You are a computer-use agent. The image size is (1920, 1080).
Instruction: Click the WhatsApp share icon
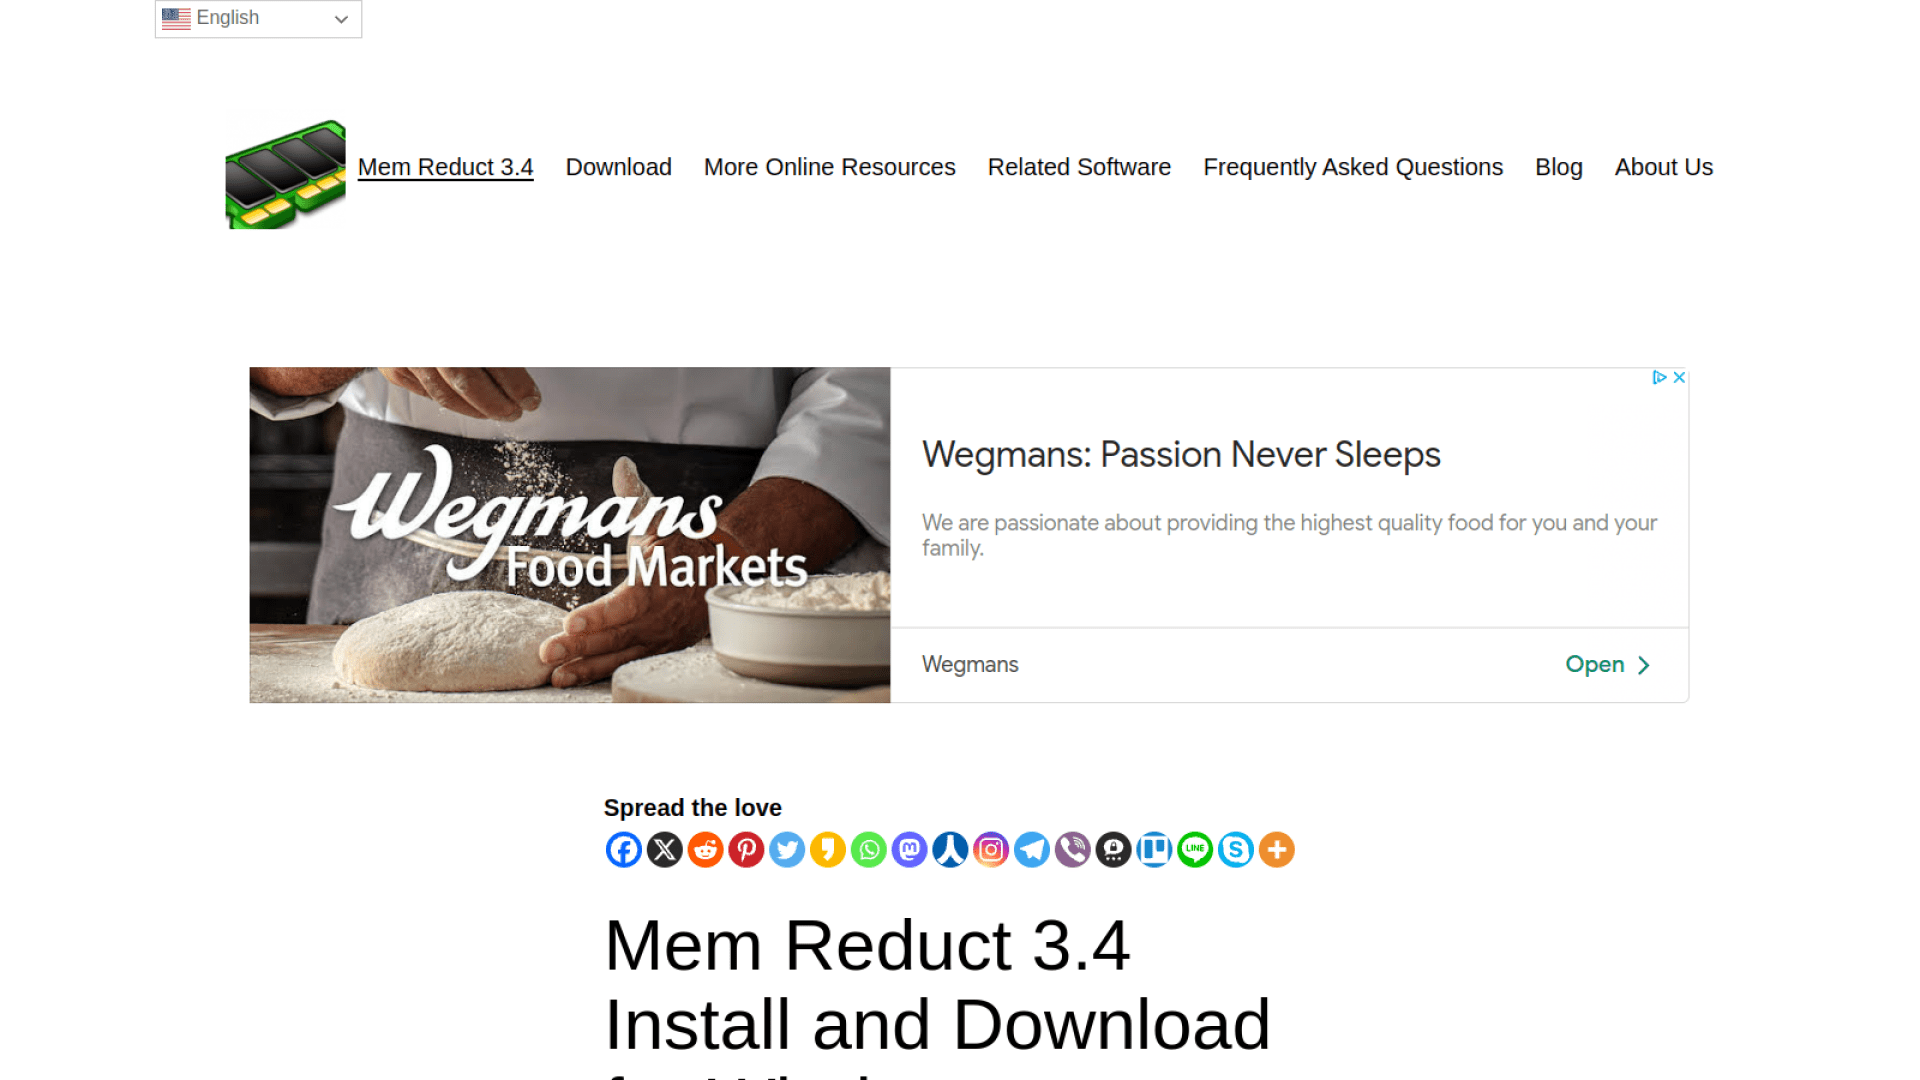coord(868,849)
